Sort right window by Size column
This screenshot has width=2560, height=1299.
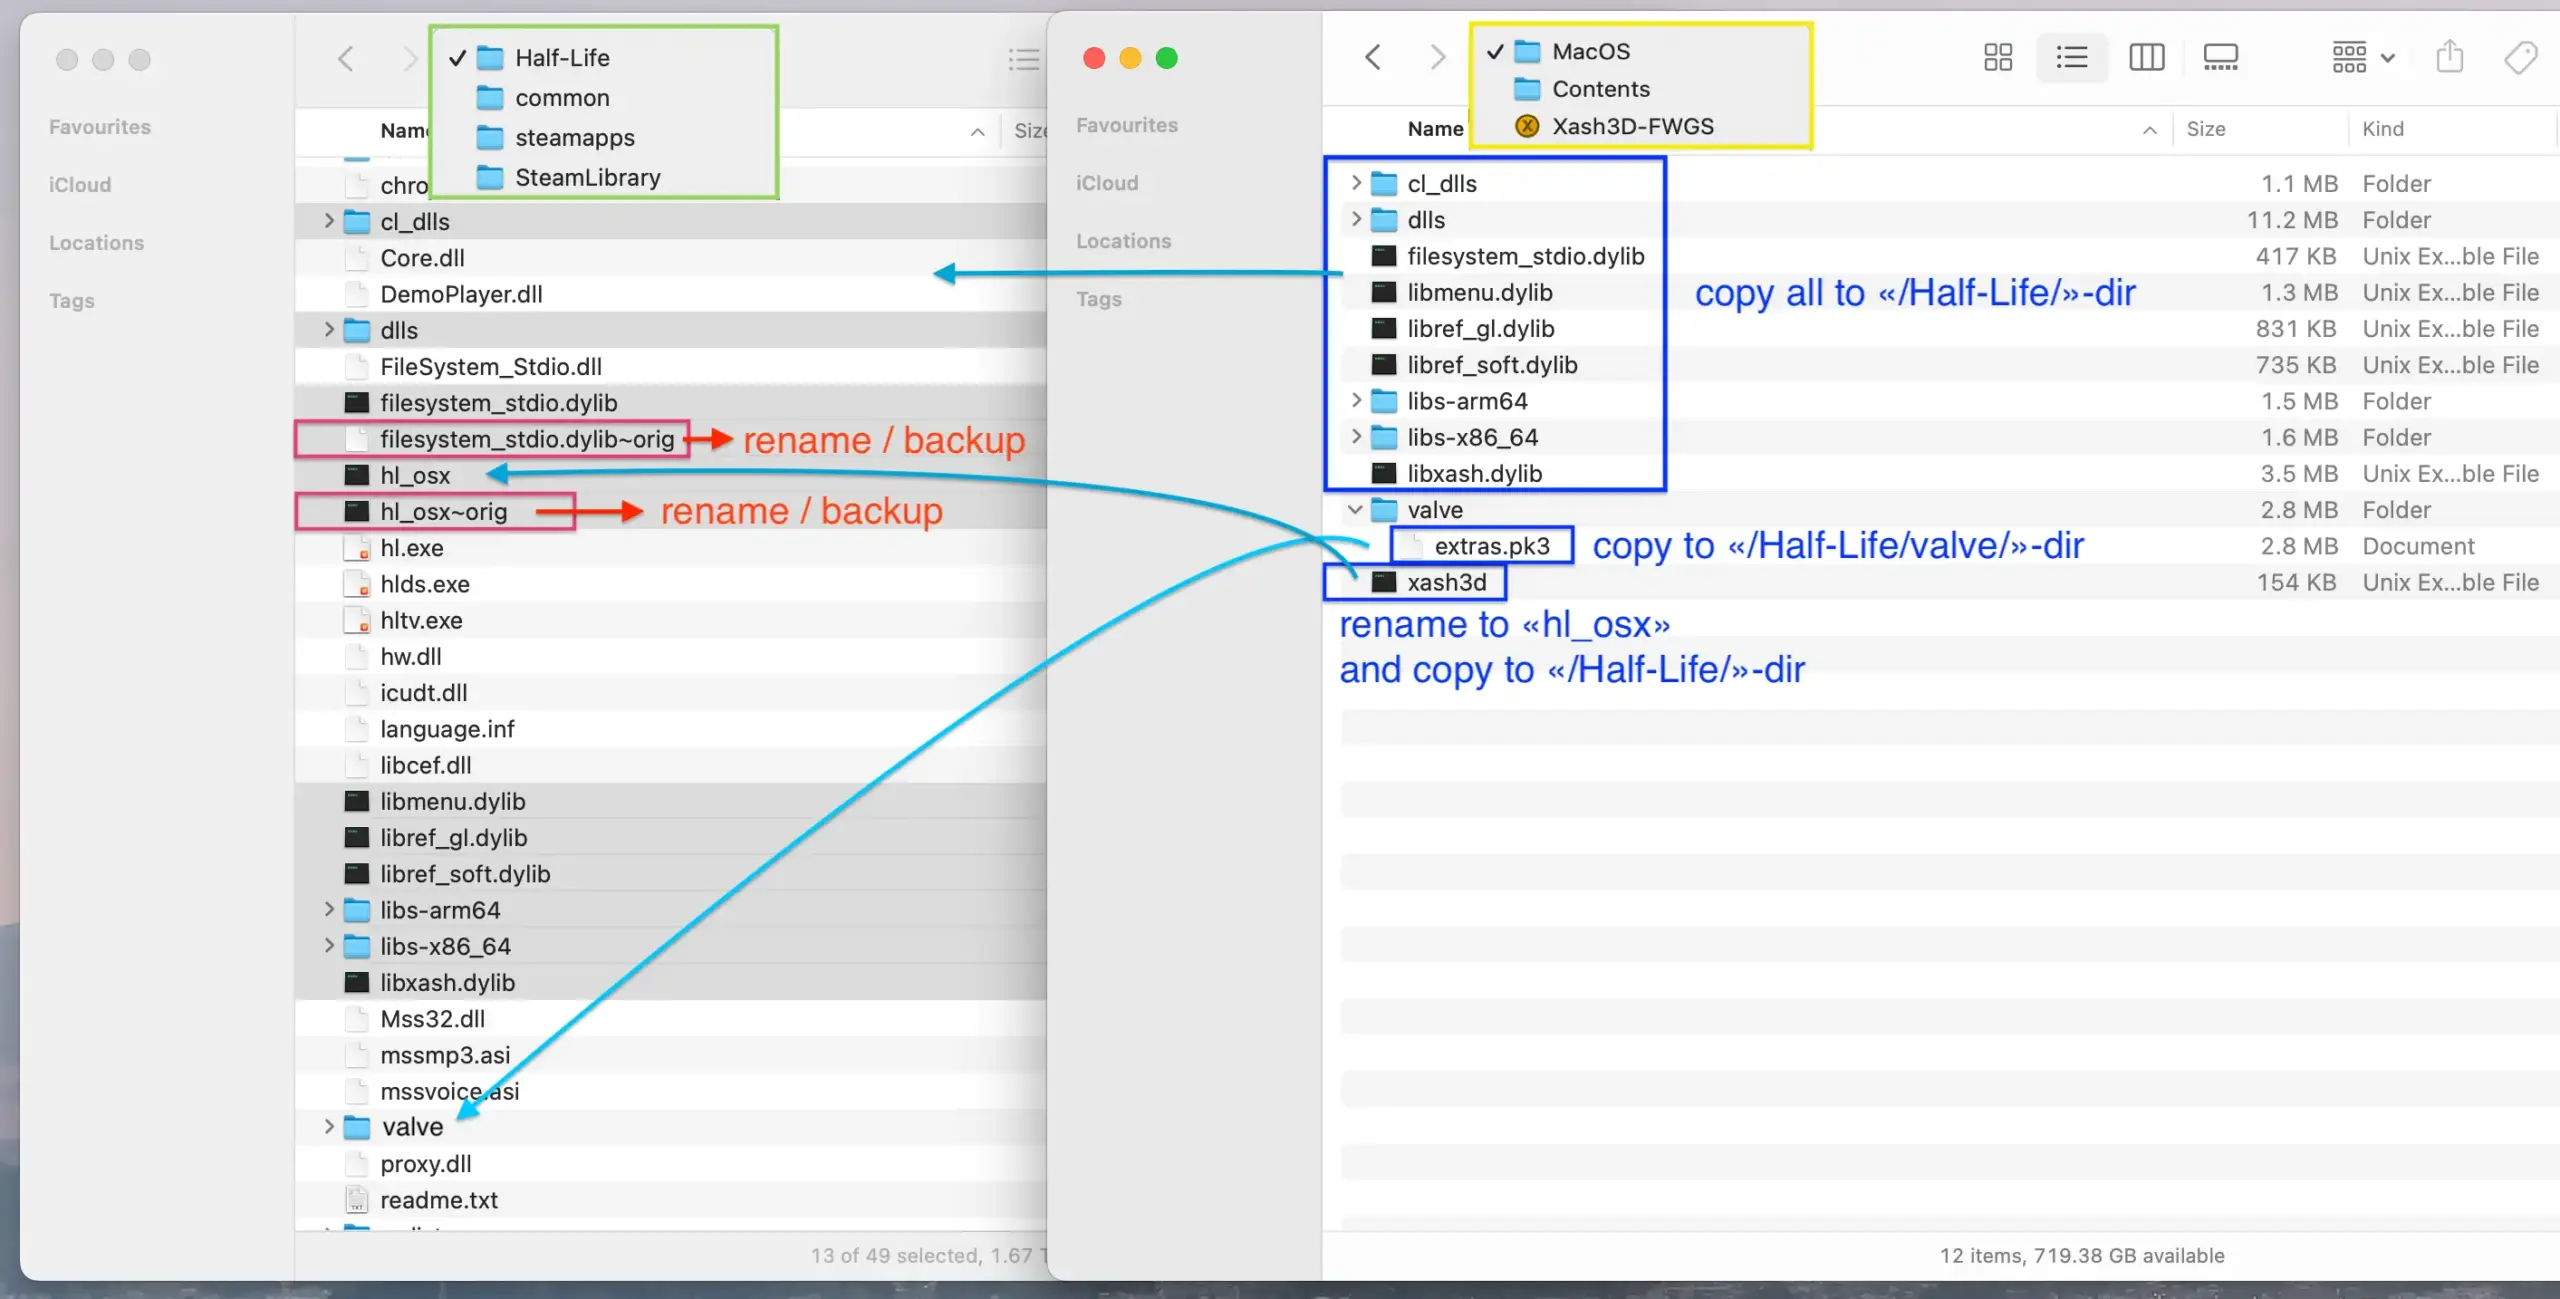coord(2205,129)
